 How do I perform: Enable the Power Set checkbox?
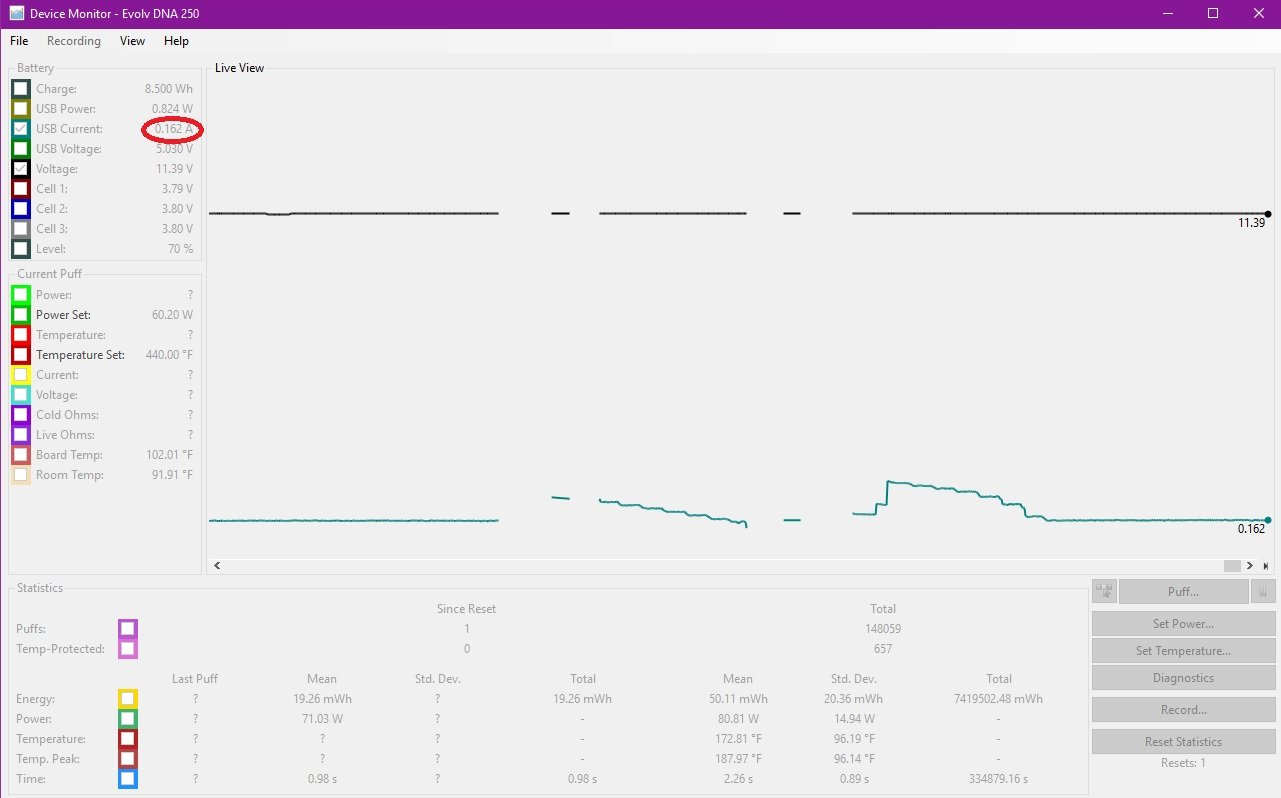click(21, 315)
